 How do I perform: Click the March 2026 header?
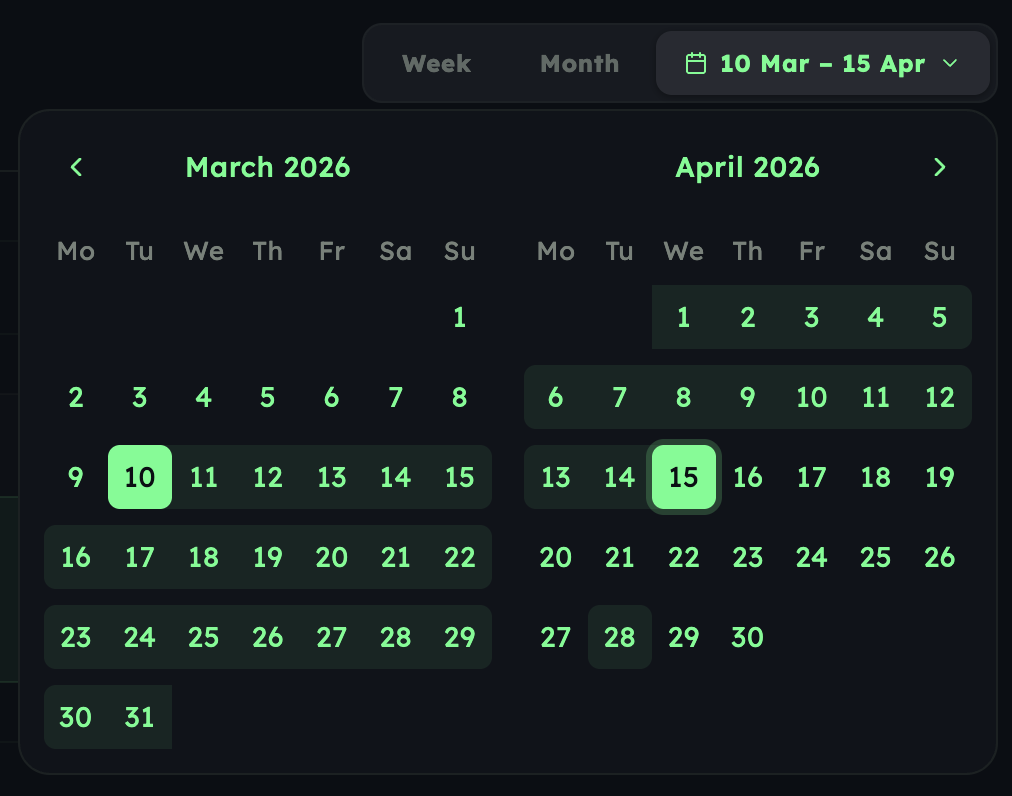267,167
